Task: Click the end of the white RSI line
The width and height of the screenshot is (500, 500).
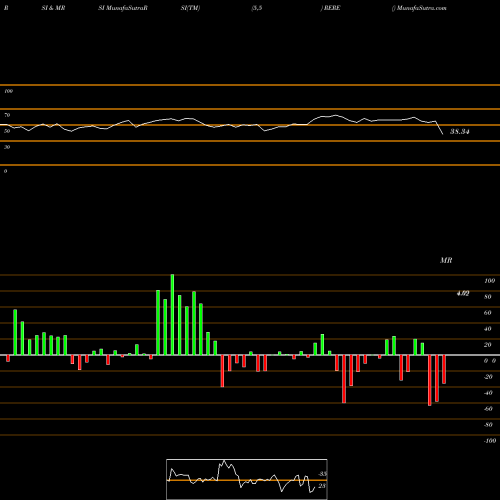Action: [443, 134]
